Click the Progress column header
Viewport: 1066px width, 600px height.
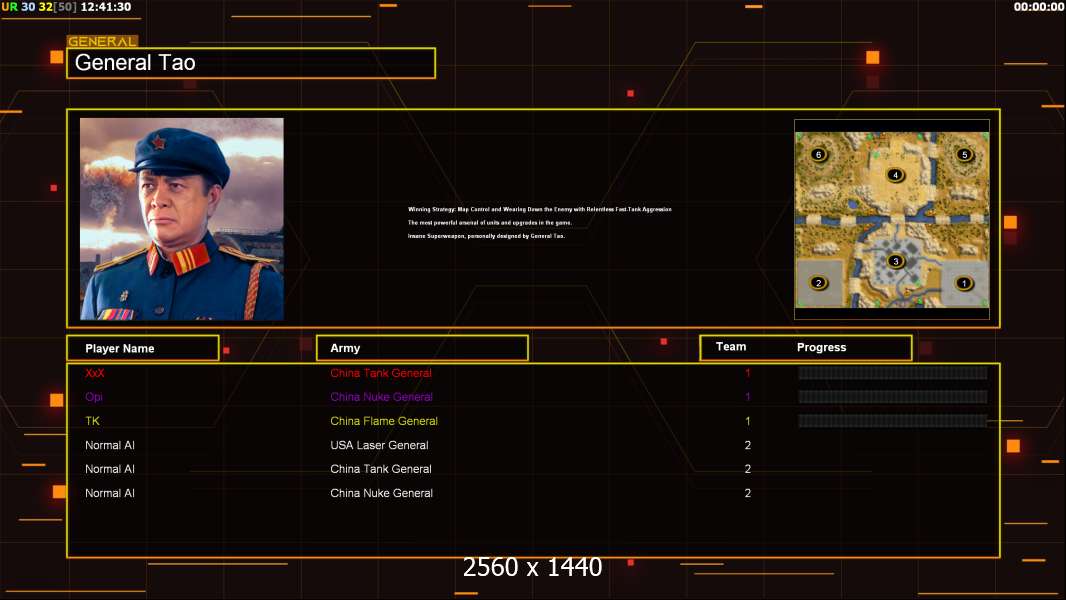coord(821,347)
